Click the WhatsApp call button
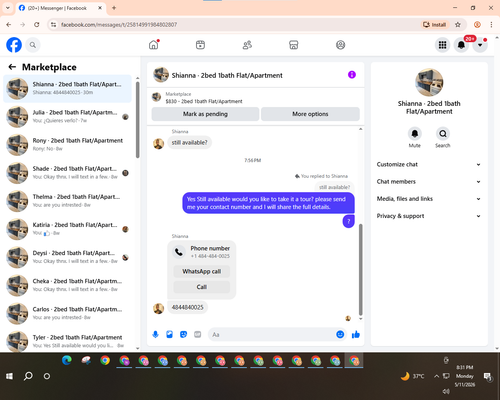The width and height of the screenshot is (500, 400). 202,271
